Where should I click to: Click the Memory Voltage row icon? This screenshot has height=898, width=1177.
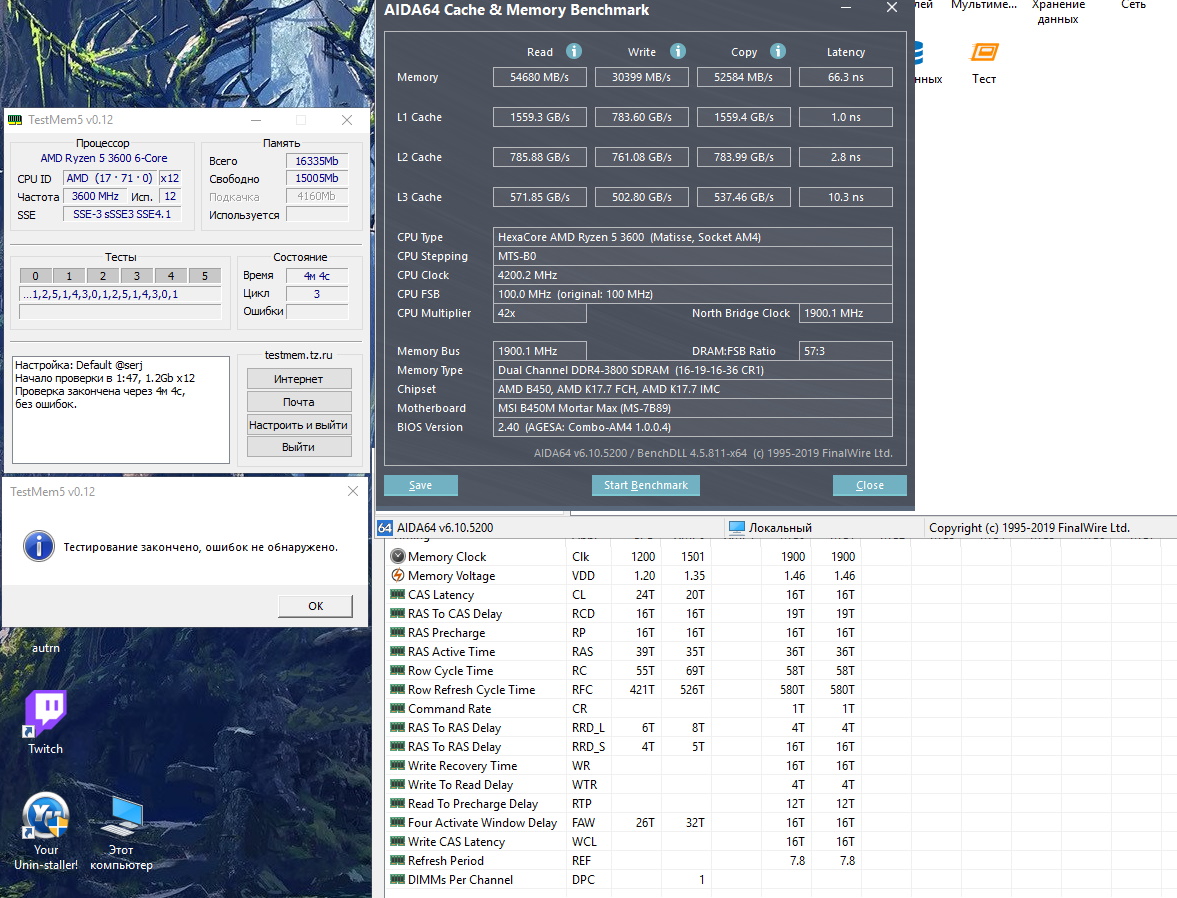[x=398, y=576]
